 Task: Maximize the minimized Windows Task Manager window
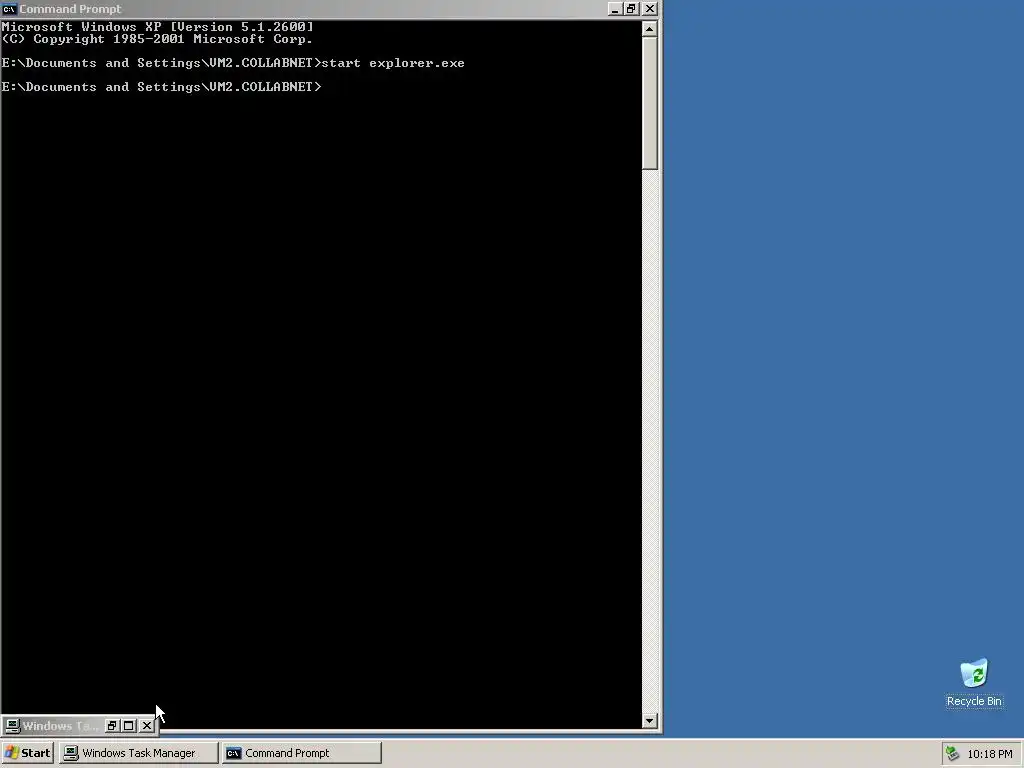129,726
